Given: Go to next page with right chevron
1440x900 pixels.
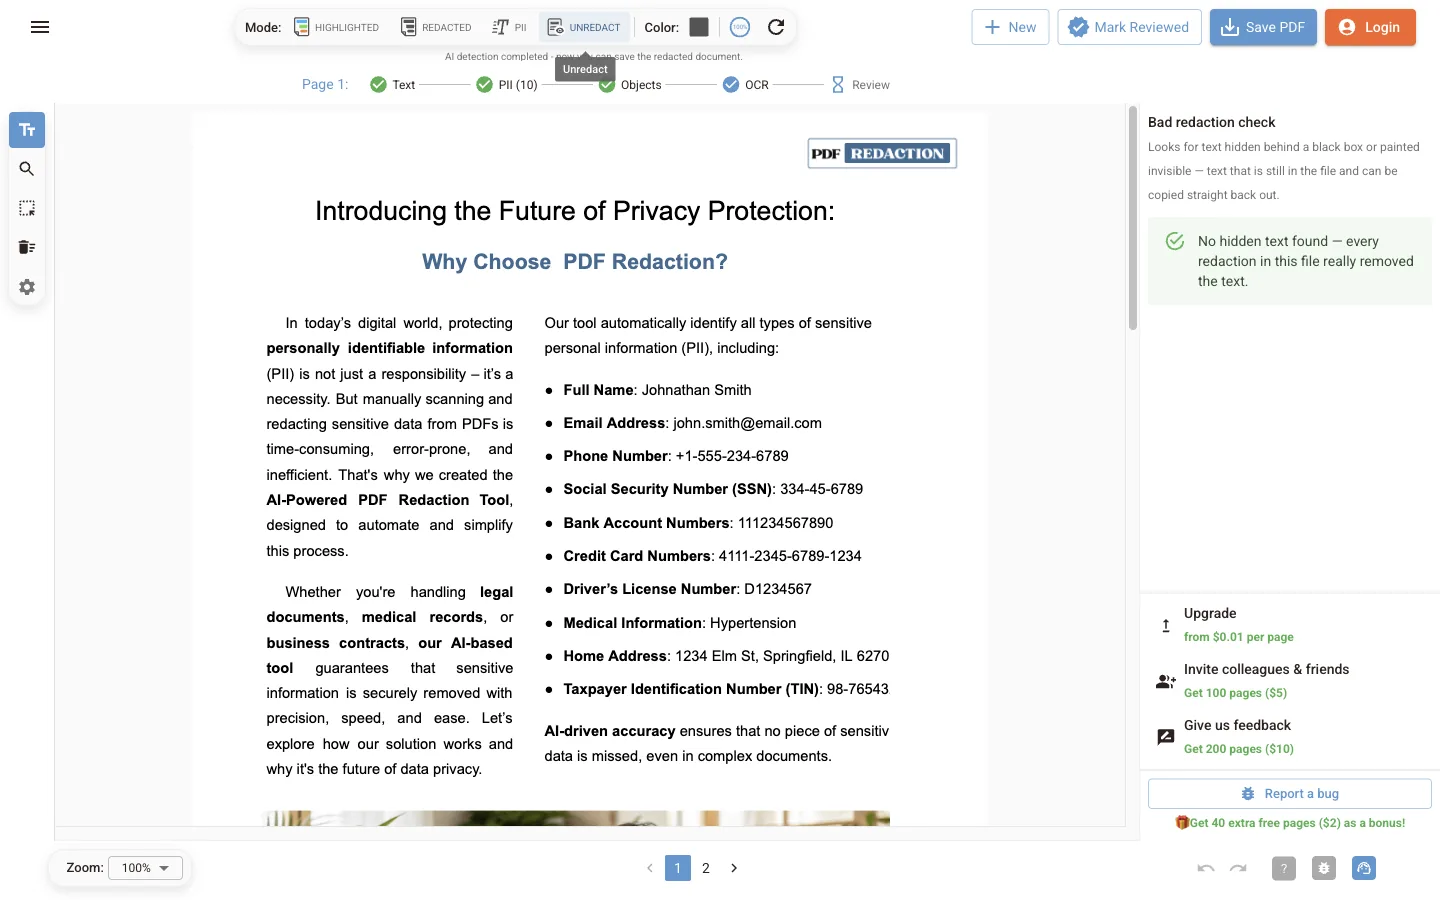Looking at the screenshot, I should [x=734, y=868].
